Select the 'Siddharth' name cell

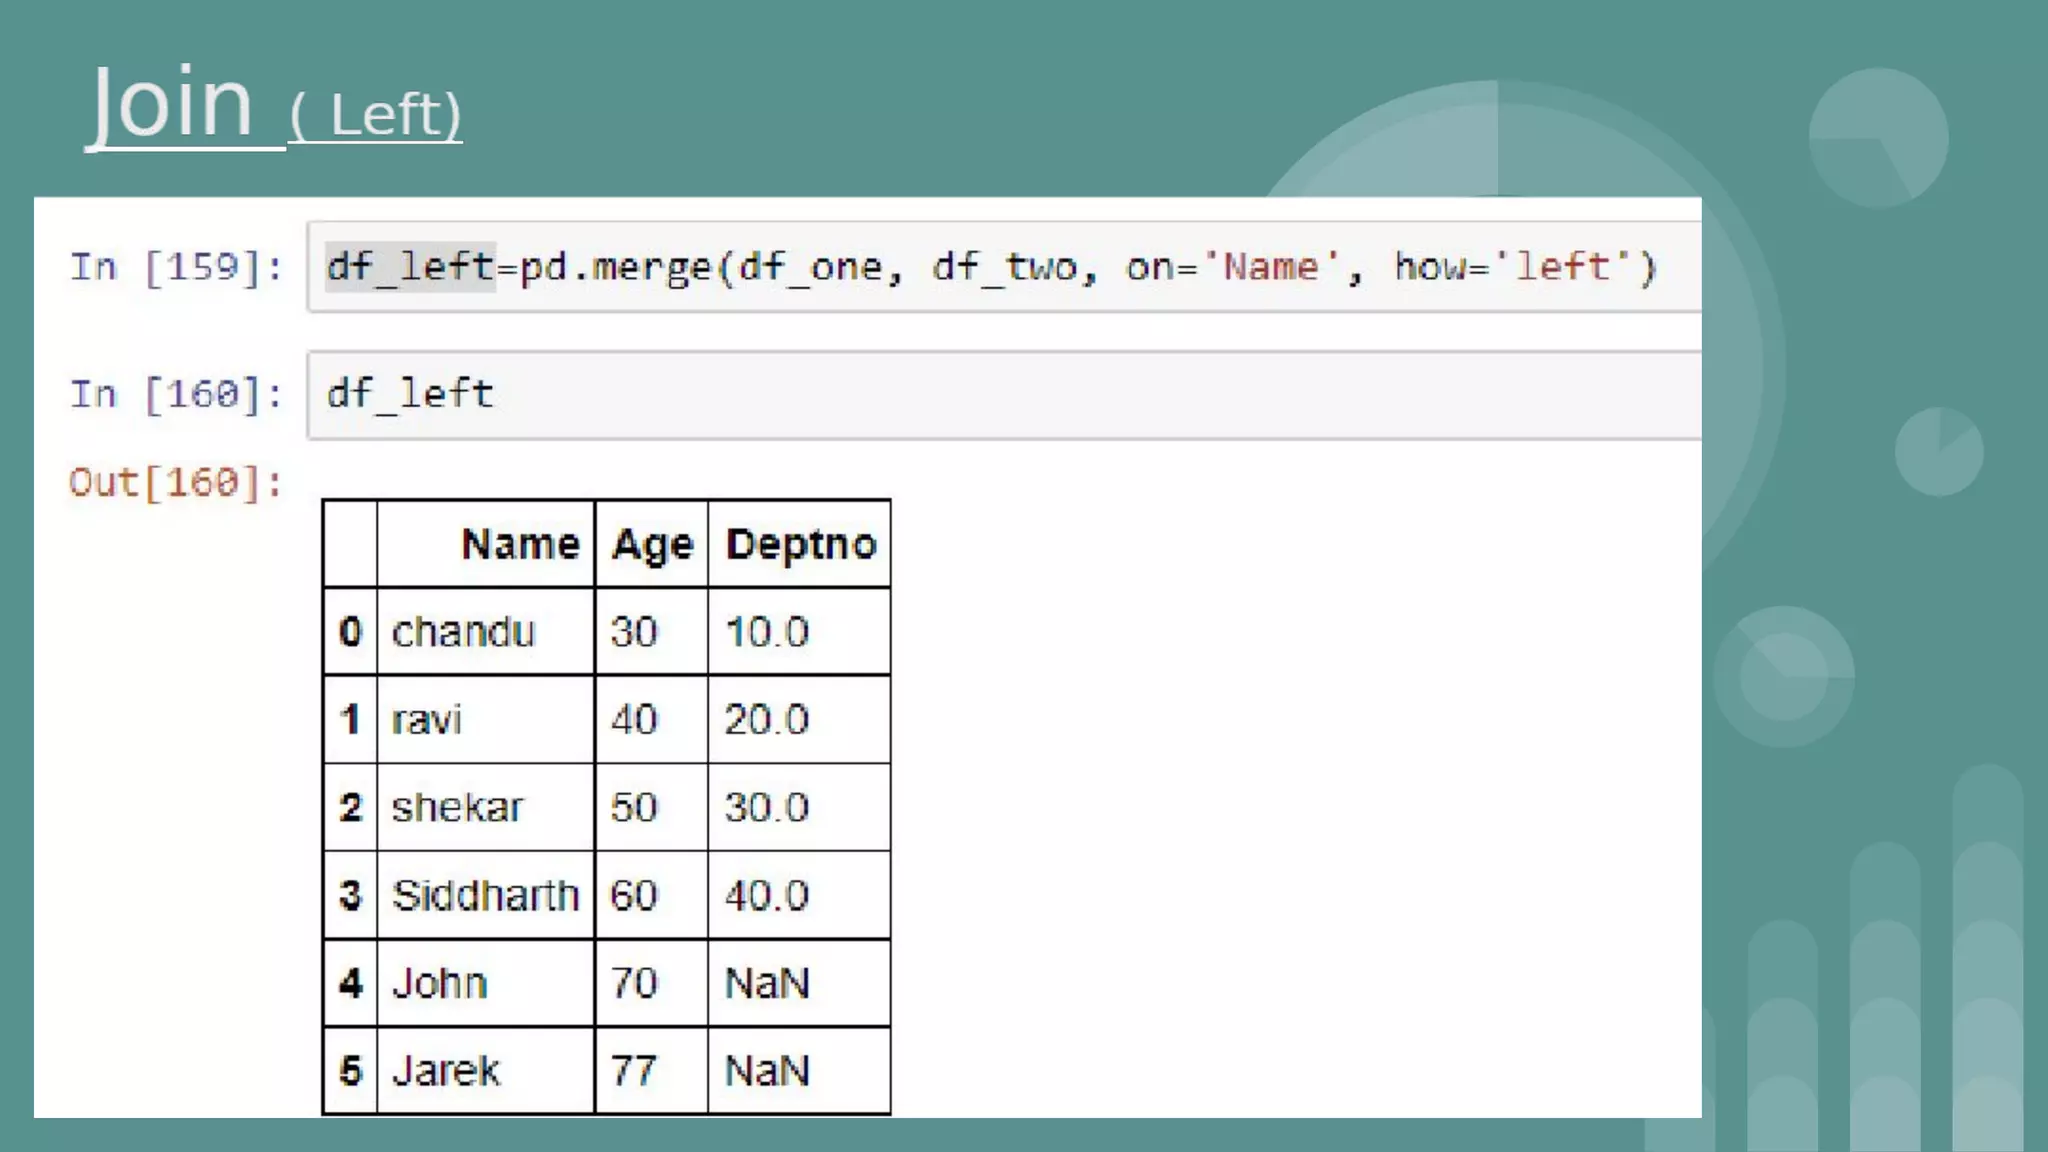click(x=485, y=895)
